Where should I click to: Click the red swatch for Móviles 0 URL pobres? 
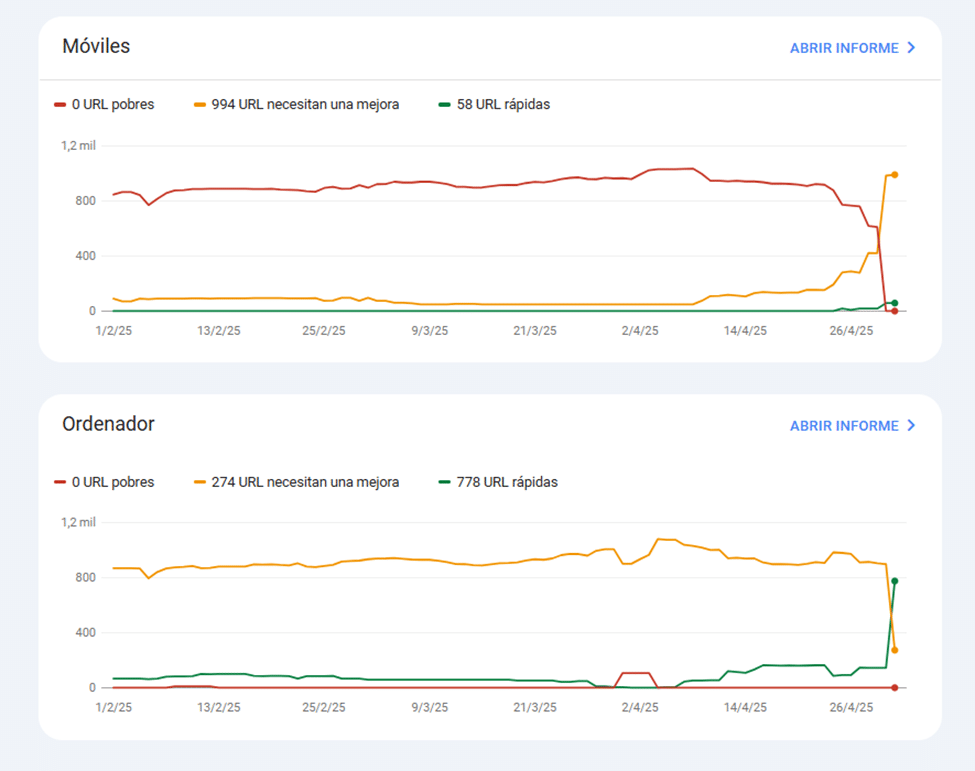(x=60, y=104)
